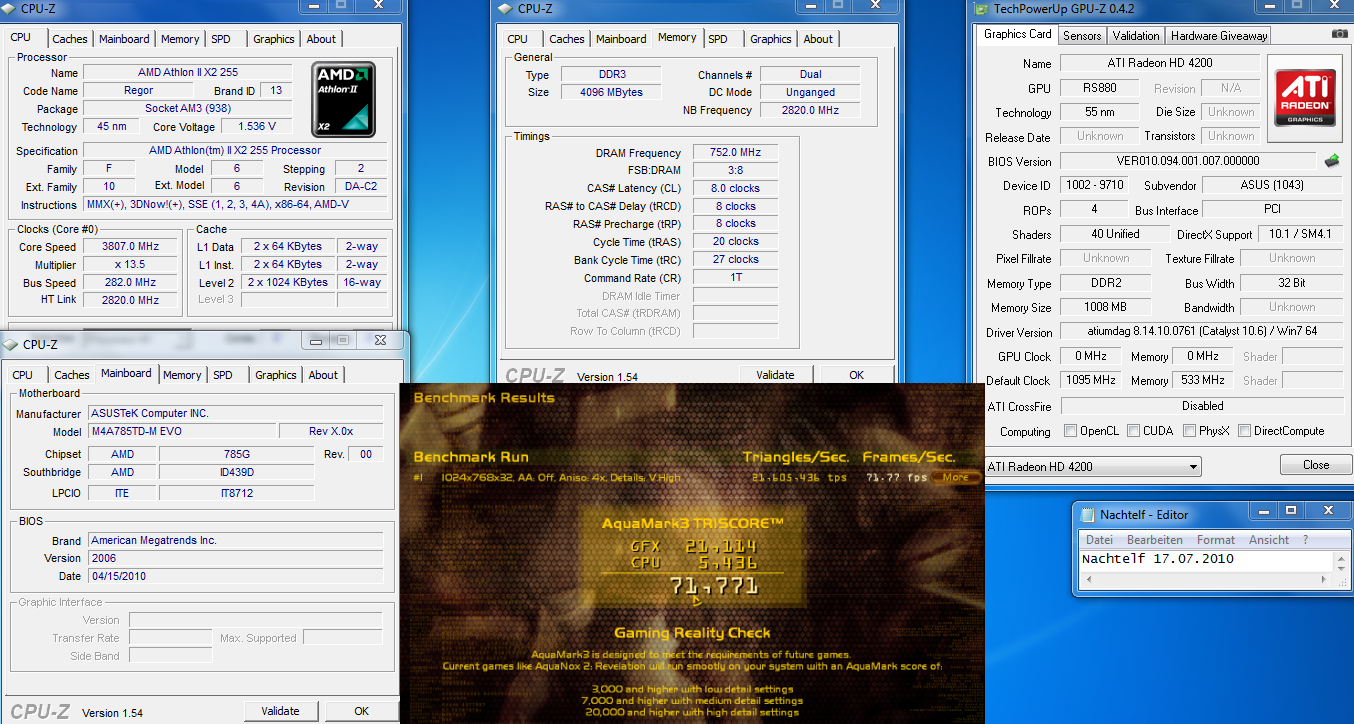Viewport: 1354px width, 724px height.
Task: Open Hardware Giveaway tab in GPU-Z
Action: 1219,35
